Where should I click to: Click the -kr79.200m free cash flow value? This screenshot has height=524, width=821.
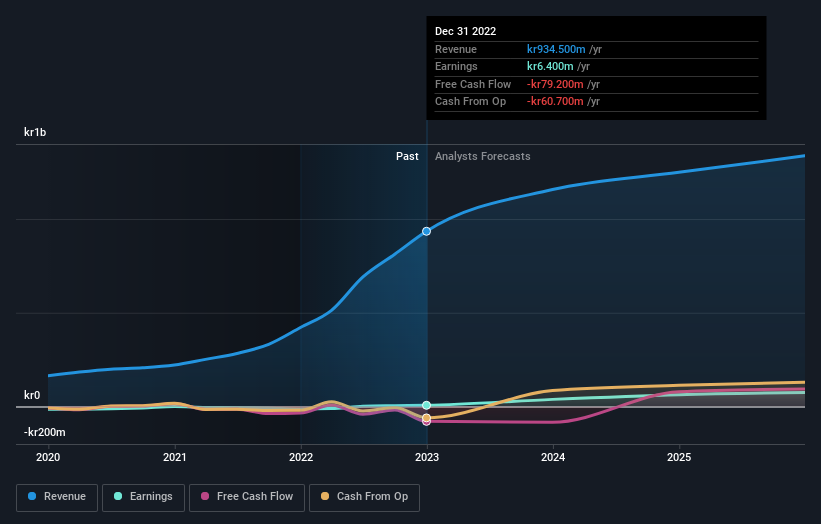pyautogui.click(x=555, y=84)
